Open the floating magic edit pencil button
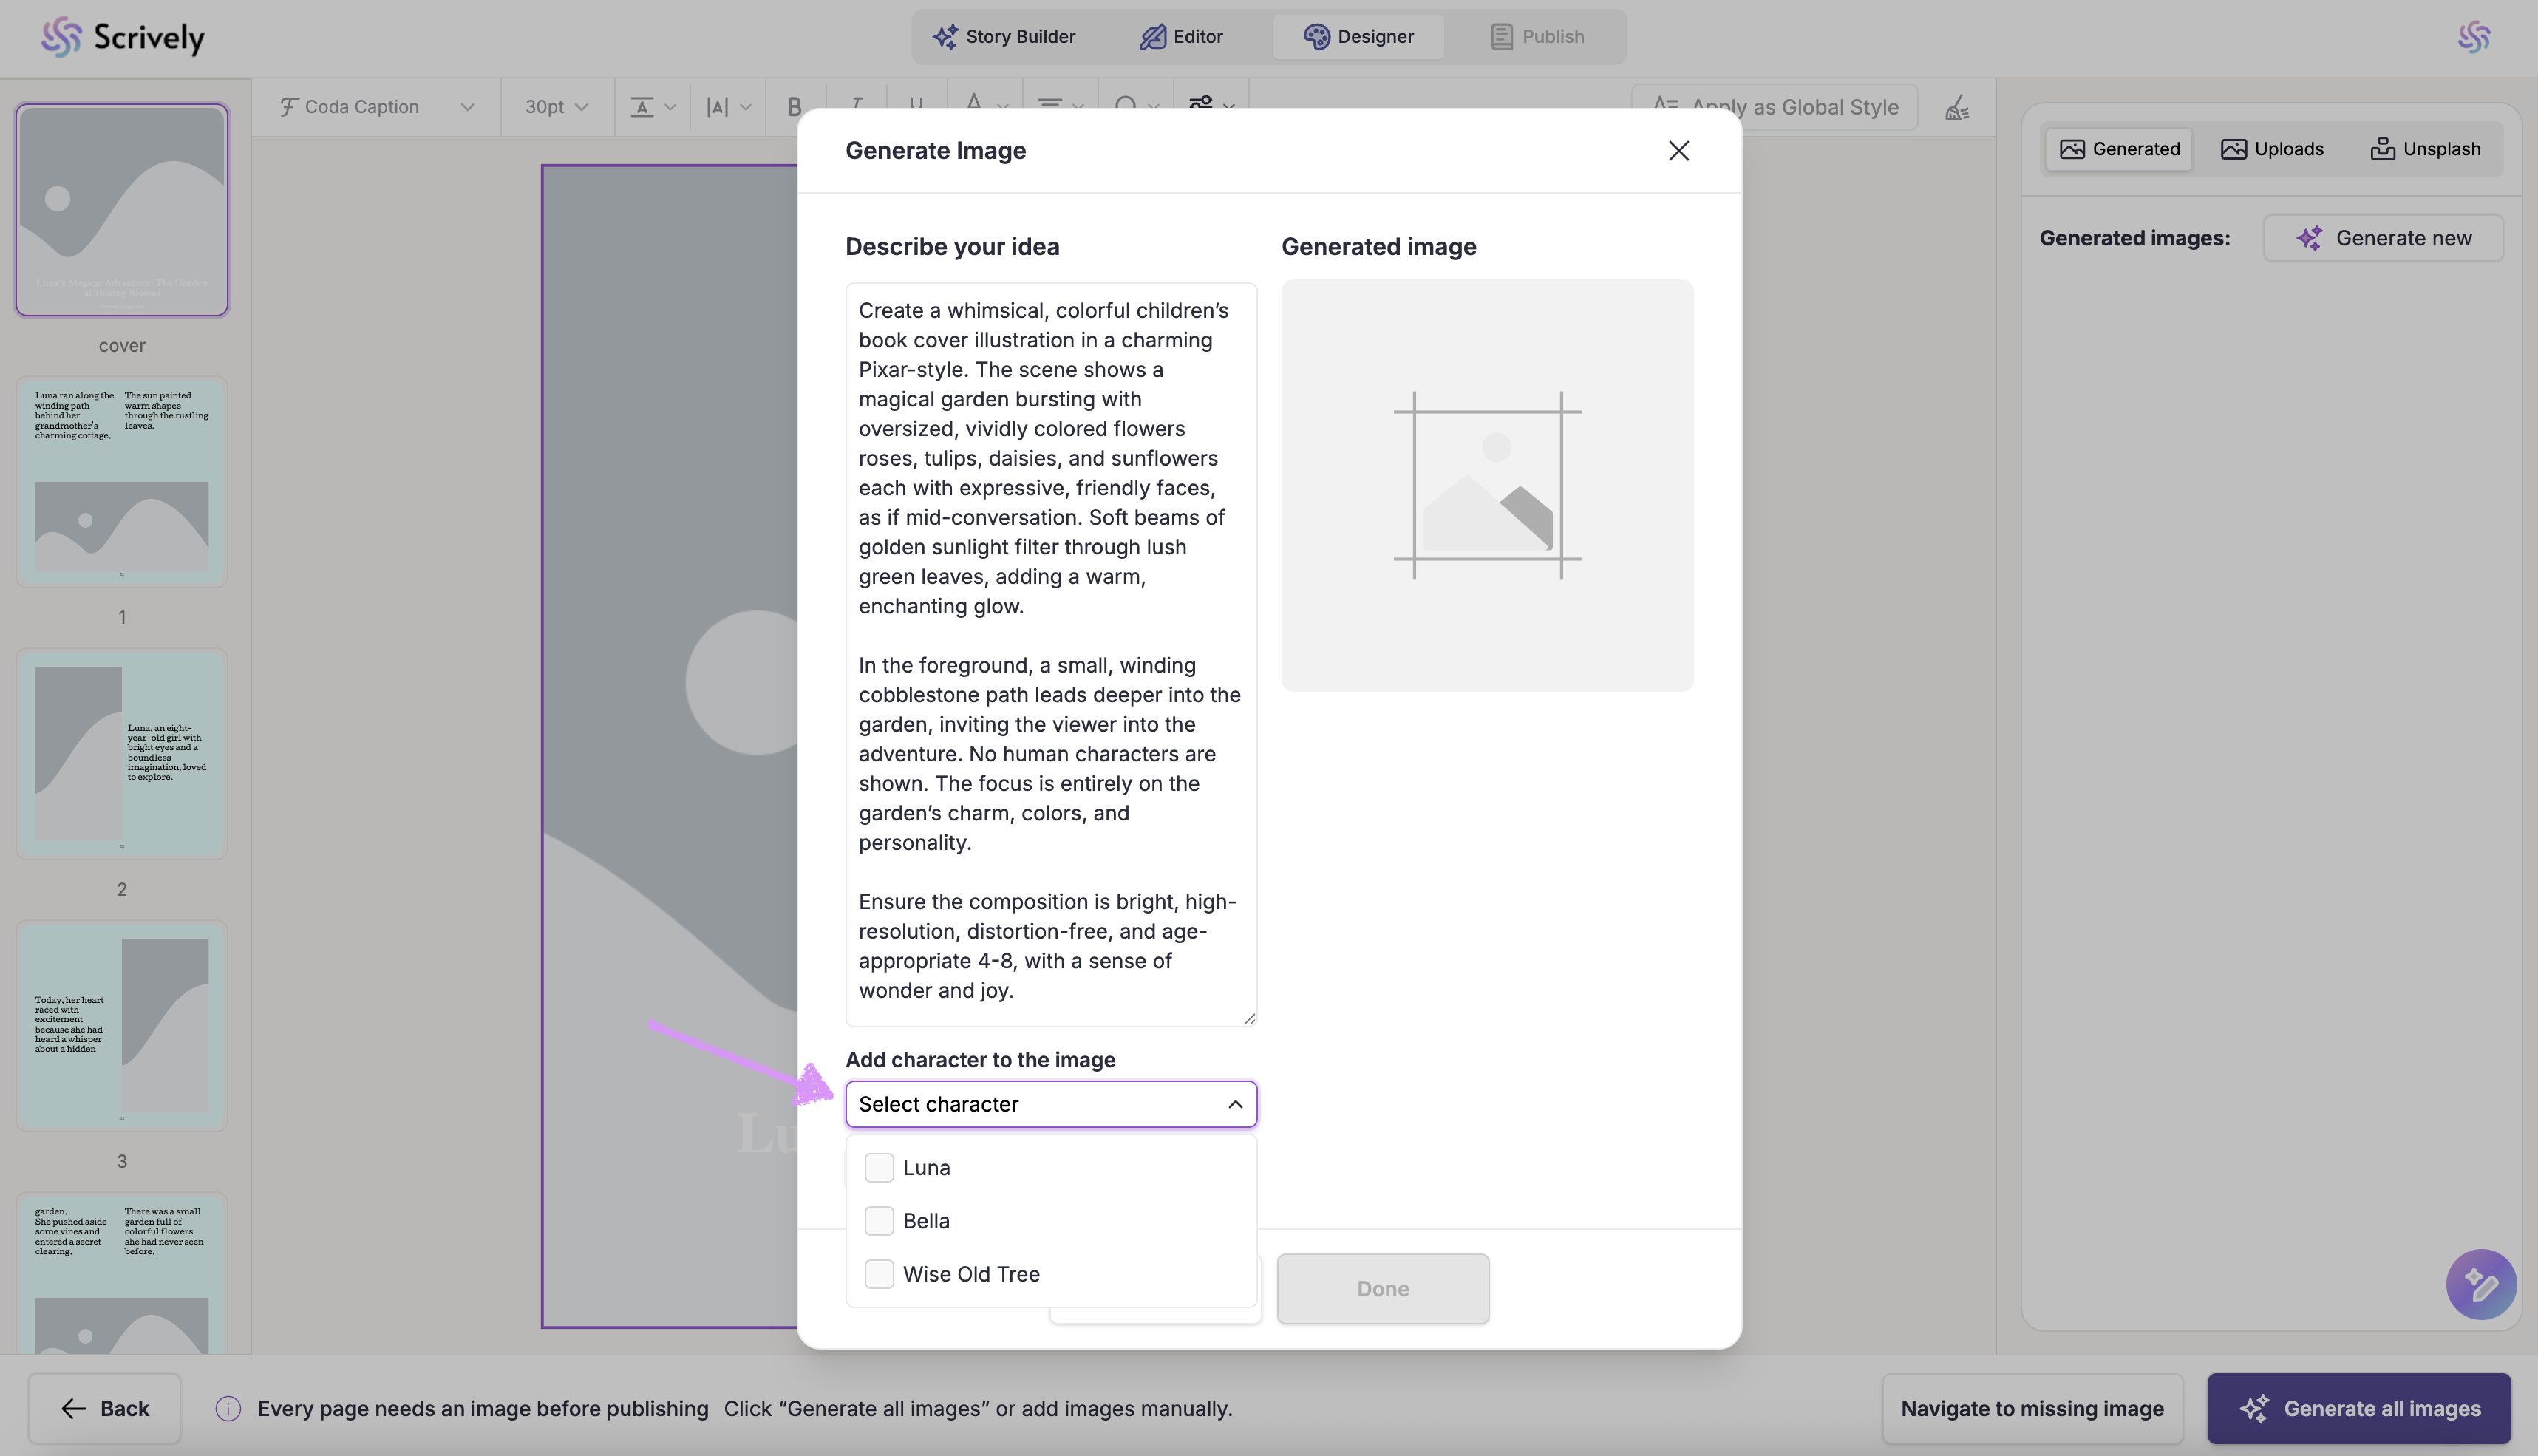Viewport: 2538px width, 1456px height. 2480,1284
